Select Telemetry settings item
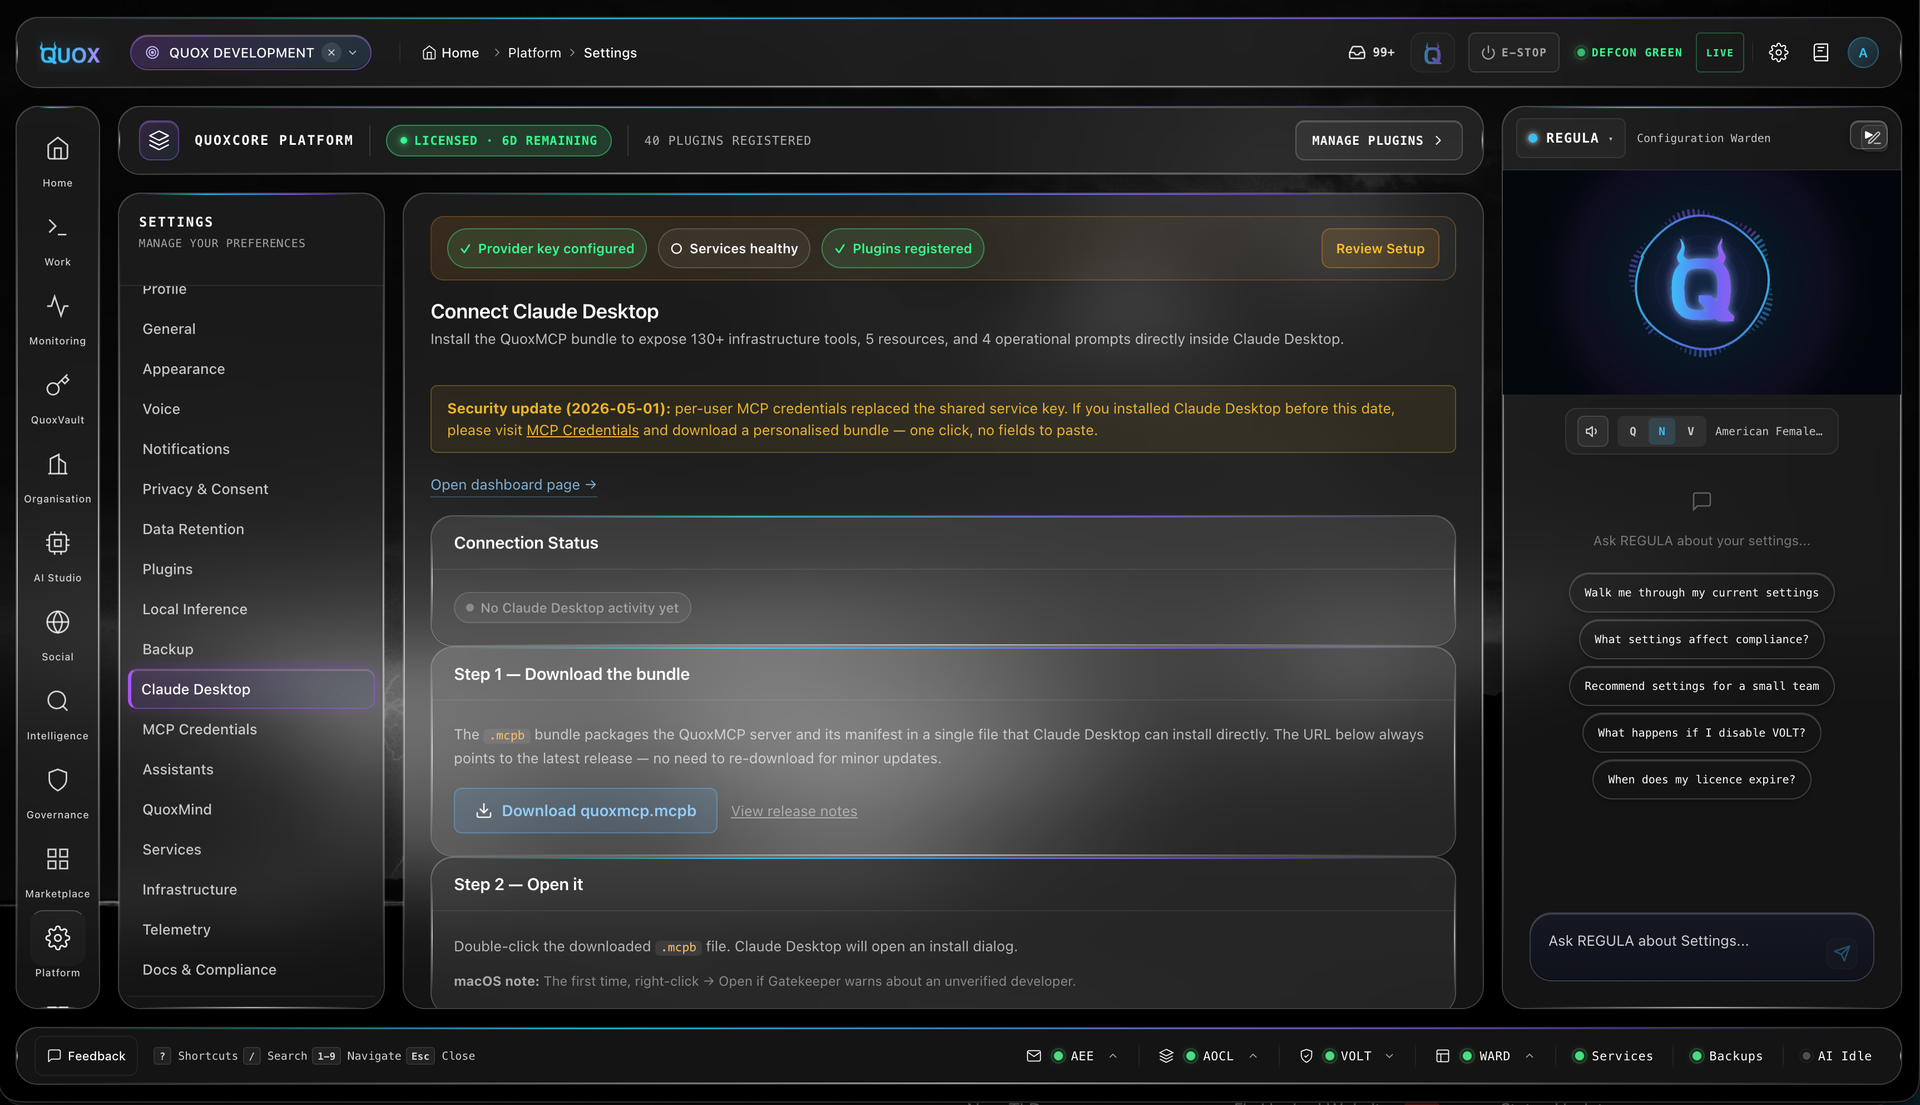Screen dimensions: 1920x1105 (251, 929)
